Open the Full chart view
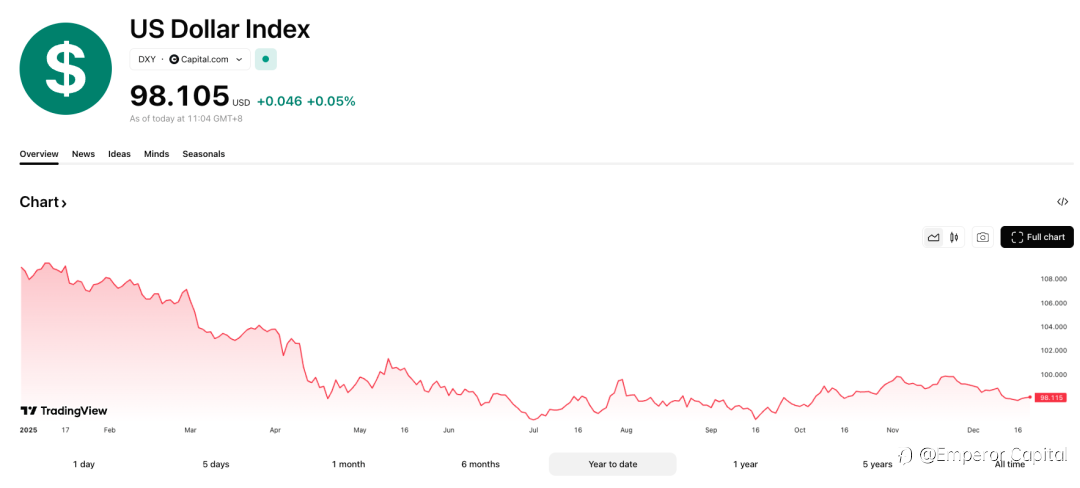Viewport: 1080px width, 488px height. click(x=1037, y=237)
